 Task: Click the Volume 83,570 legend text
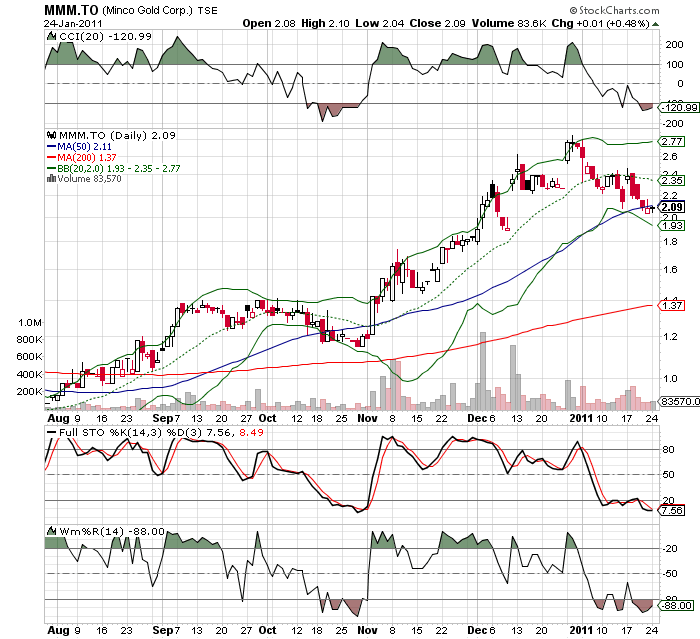(x=89, y=179)
